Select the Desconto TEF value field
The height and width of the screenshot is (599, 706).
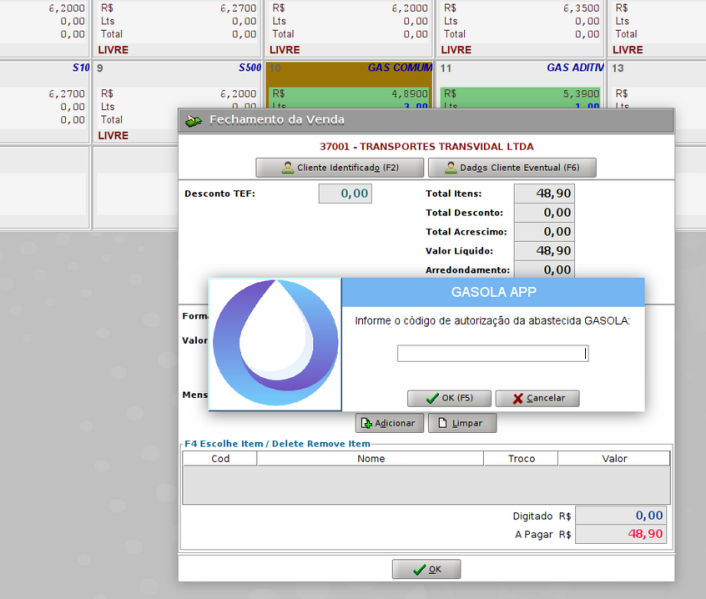click(x=345, y=194)
